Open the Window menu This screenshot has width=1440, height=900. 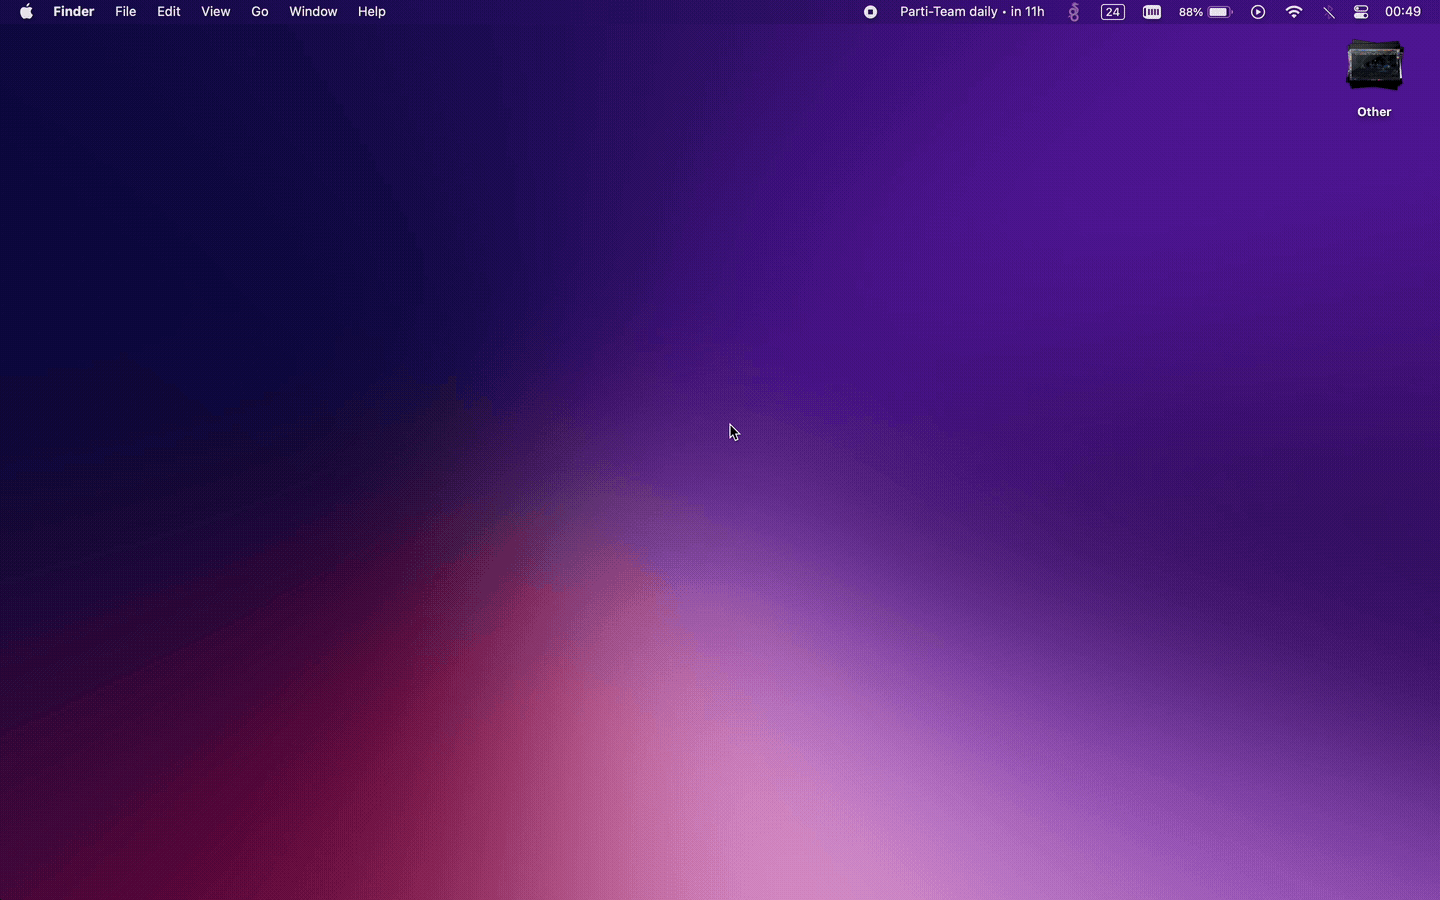tap(313, 12)
